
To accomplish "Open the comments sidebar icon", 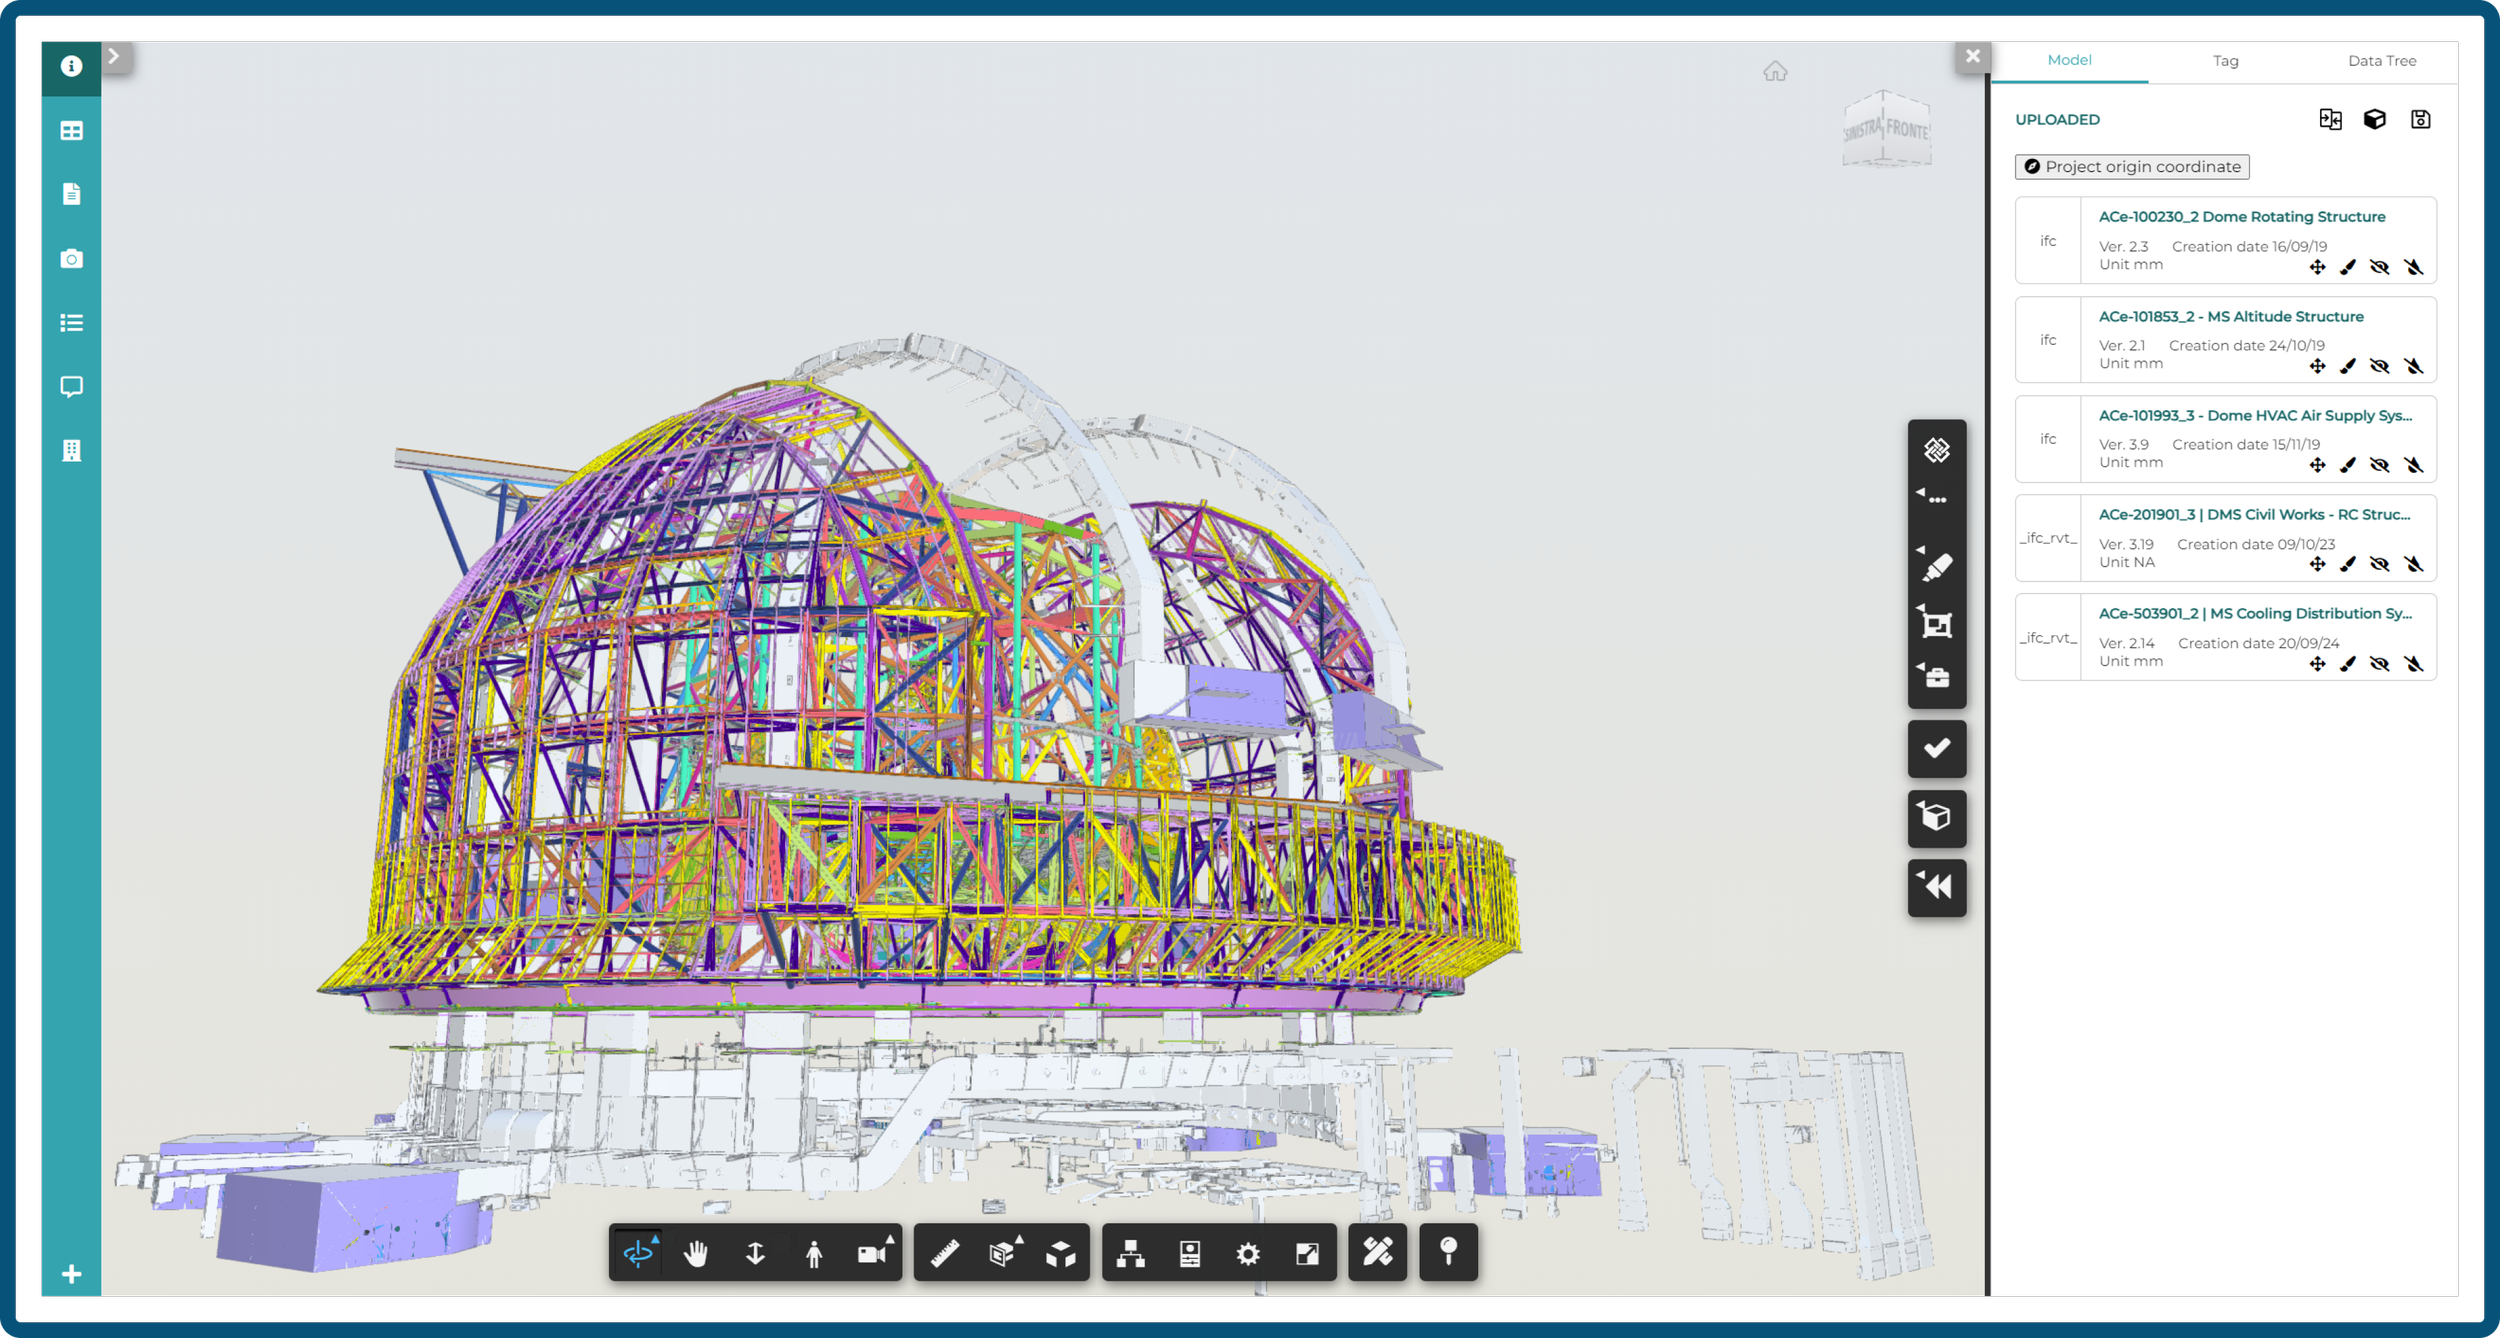I will (x=71, y=387).
